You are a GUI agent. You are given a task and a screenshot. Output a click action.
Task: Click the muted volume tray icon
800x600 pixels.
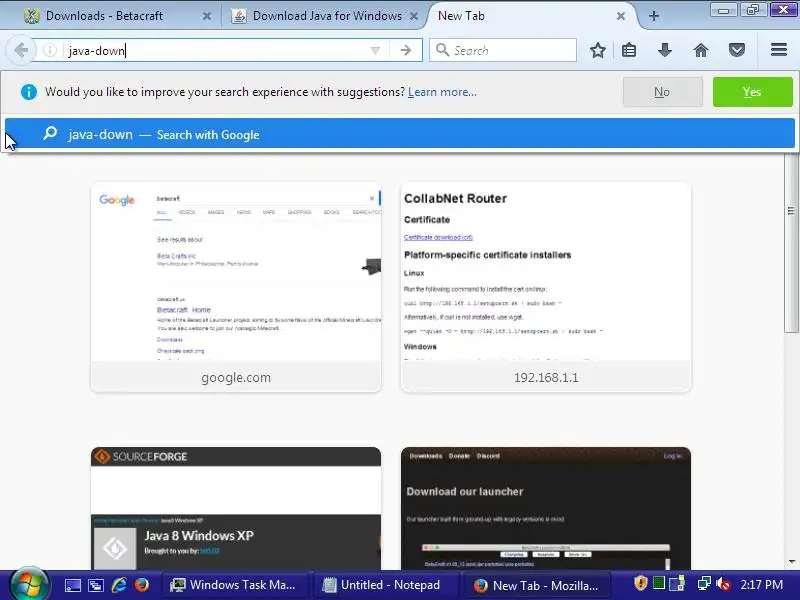[723, 583]
